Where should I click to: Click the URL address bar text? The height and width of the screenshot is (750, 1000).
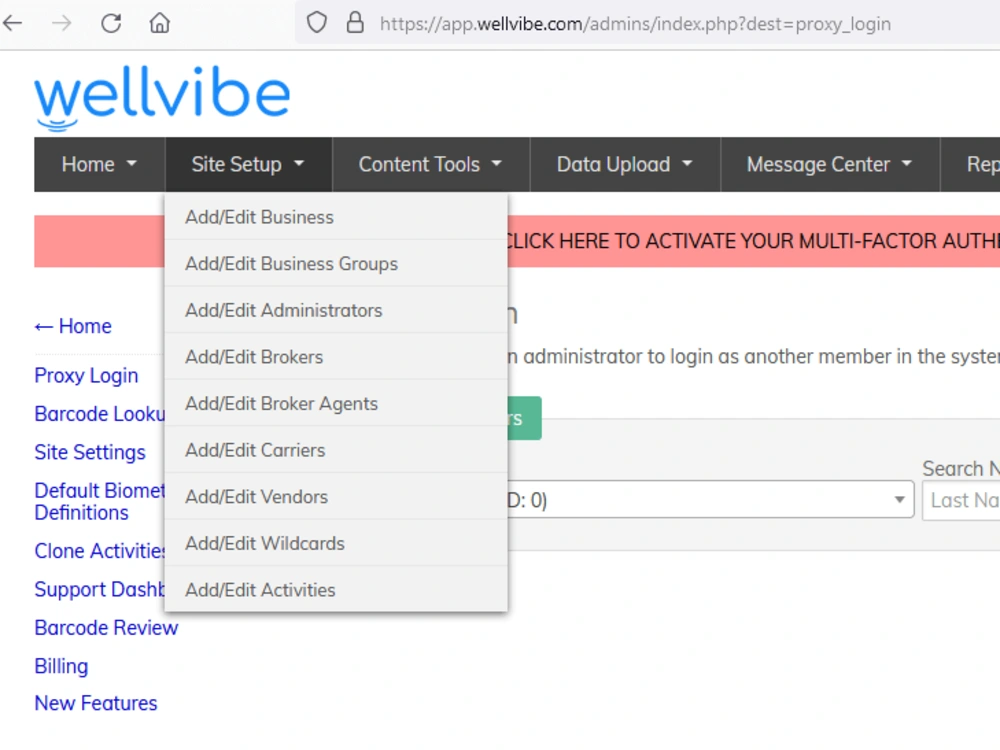point(635,24)
